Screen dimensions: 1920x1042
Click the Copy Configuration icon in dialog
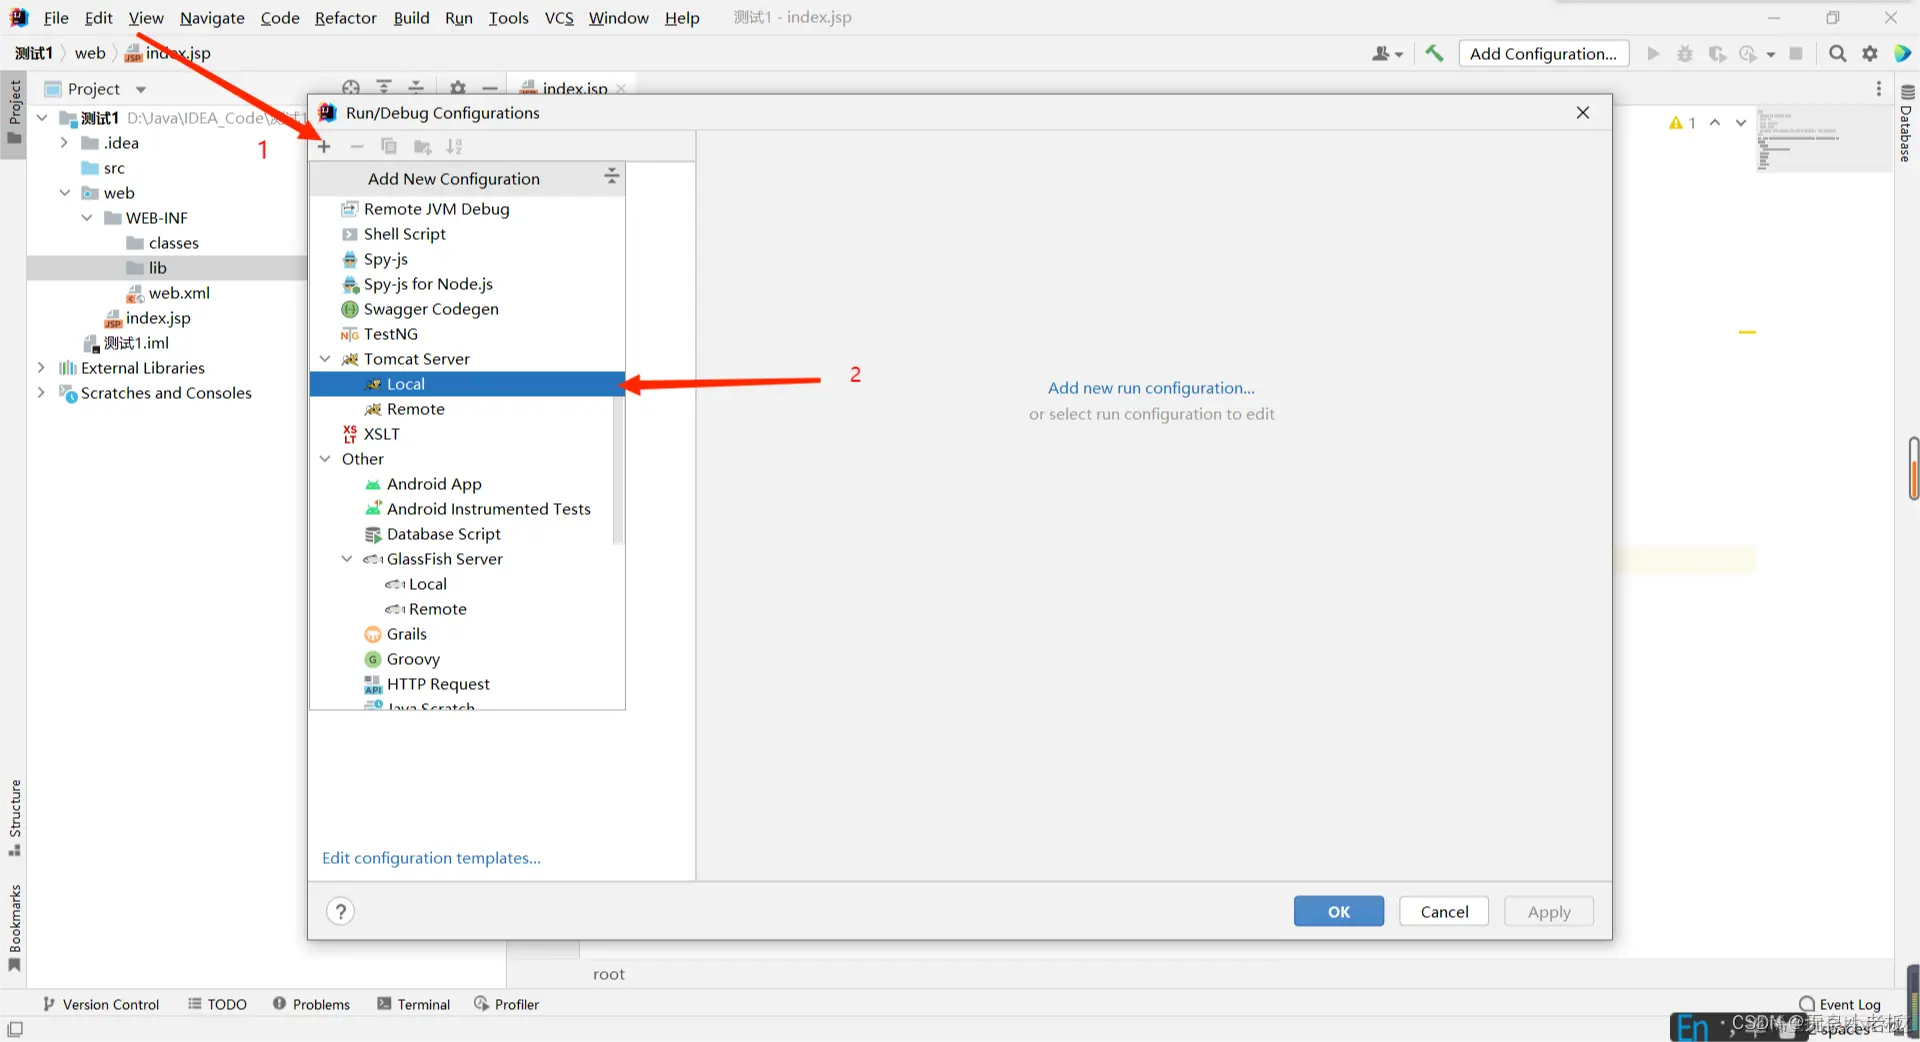(389, 147)
